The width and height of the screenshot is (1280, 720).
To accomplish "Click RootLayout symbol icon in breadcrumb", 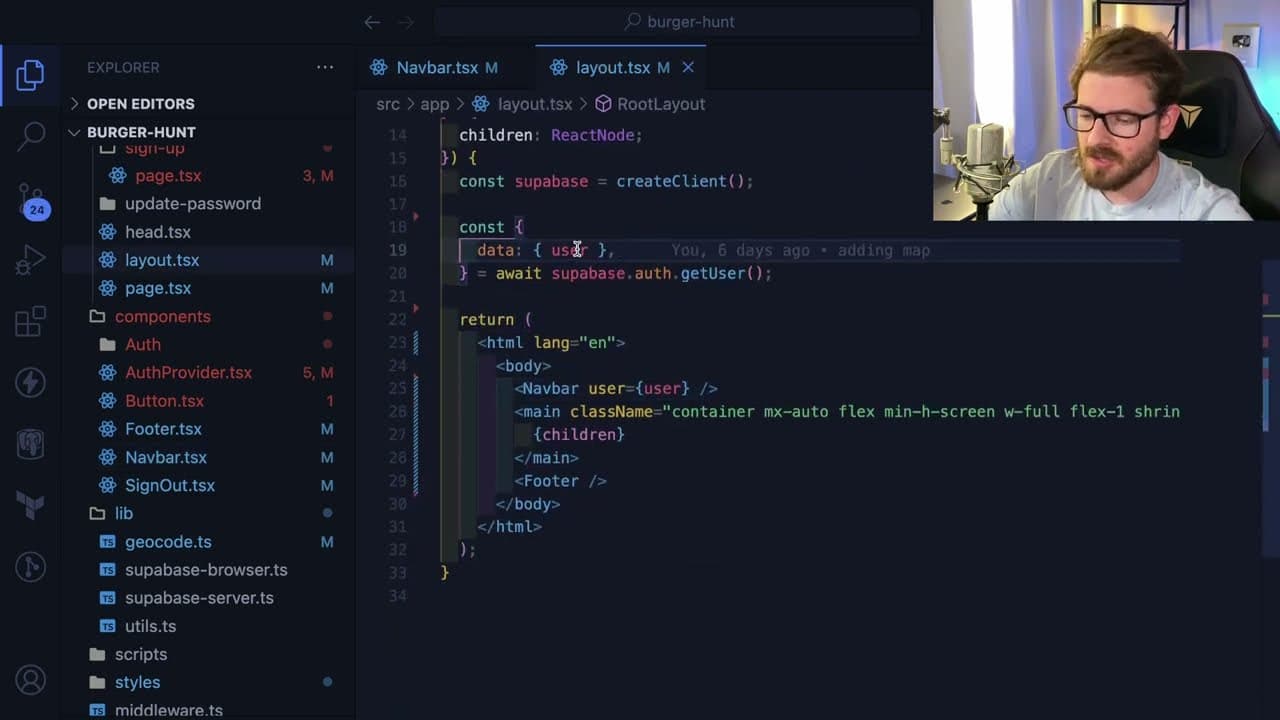I will pyautogui.click(x=603, y=104).
